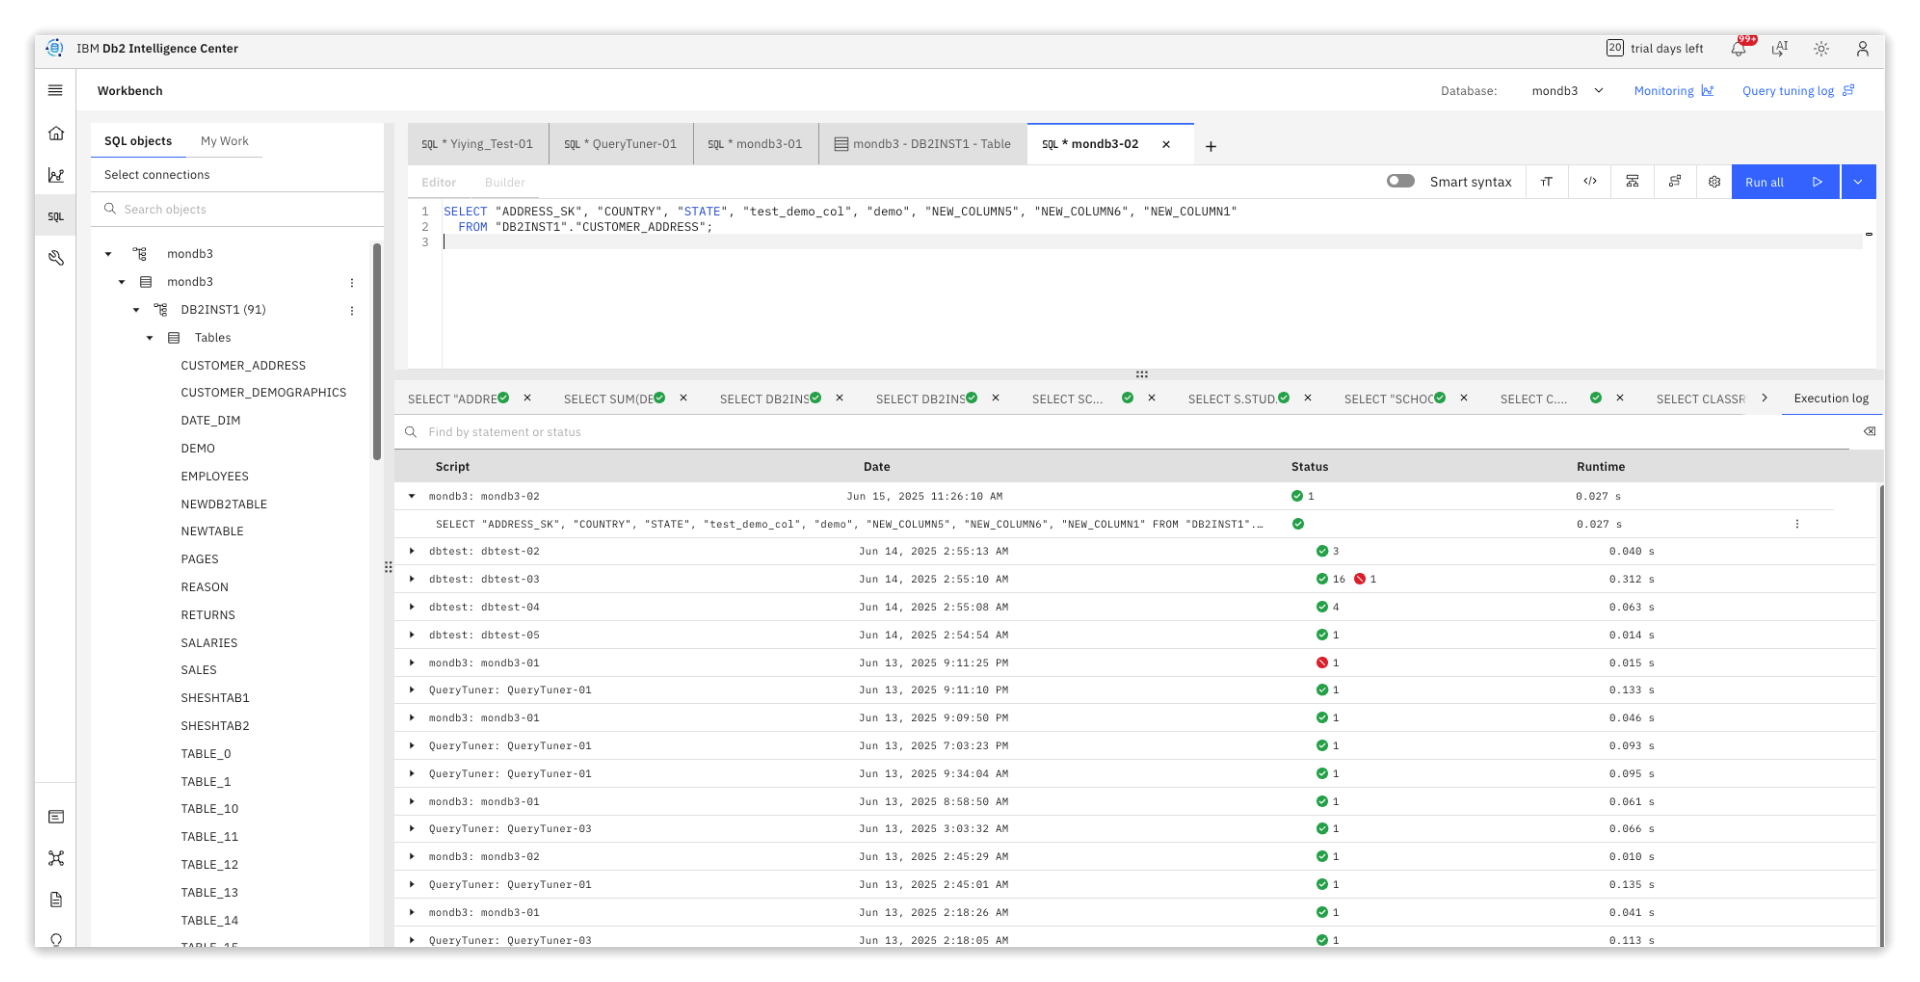Open overflow menu for SELECT ADDRESS_SK log row
The width and height of the screenshot is (1920, 982).
[1797, 524]
